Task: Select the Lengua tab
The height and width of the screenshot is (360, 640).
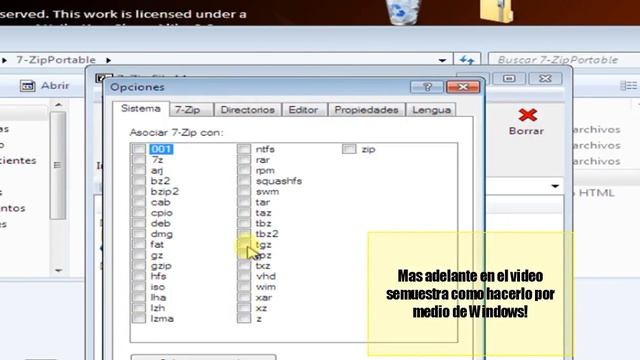Action: click(x=431, y=110)
